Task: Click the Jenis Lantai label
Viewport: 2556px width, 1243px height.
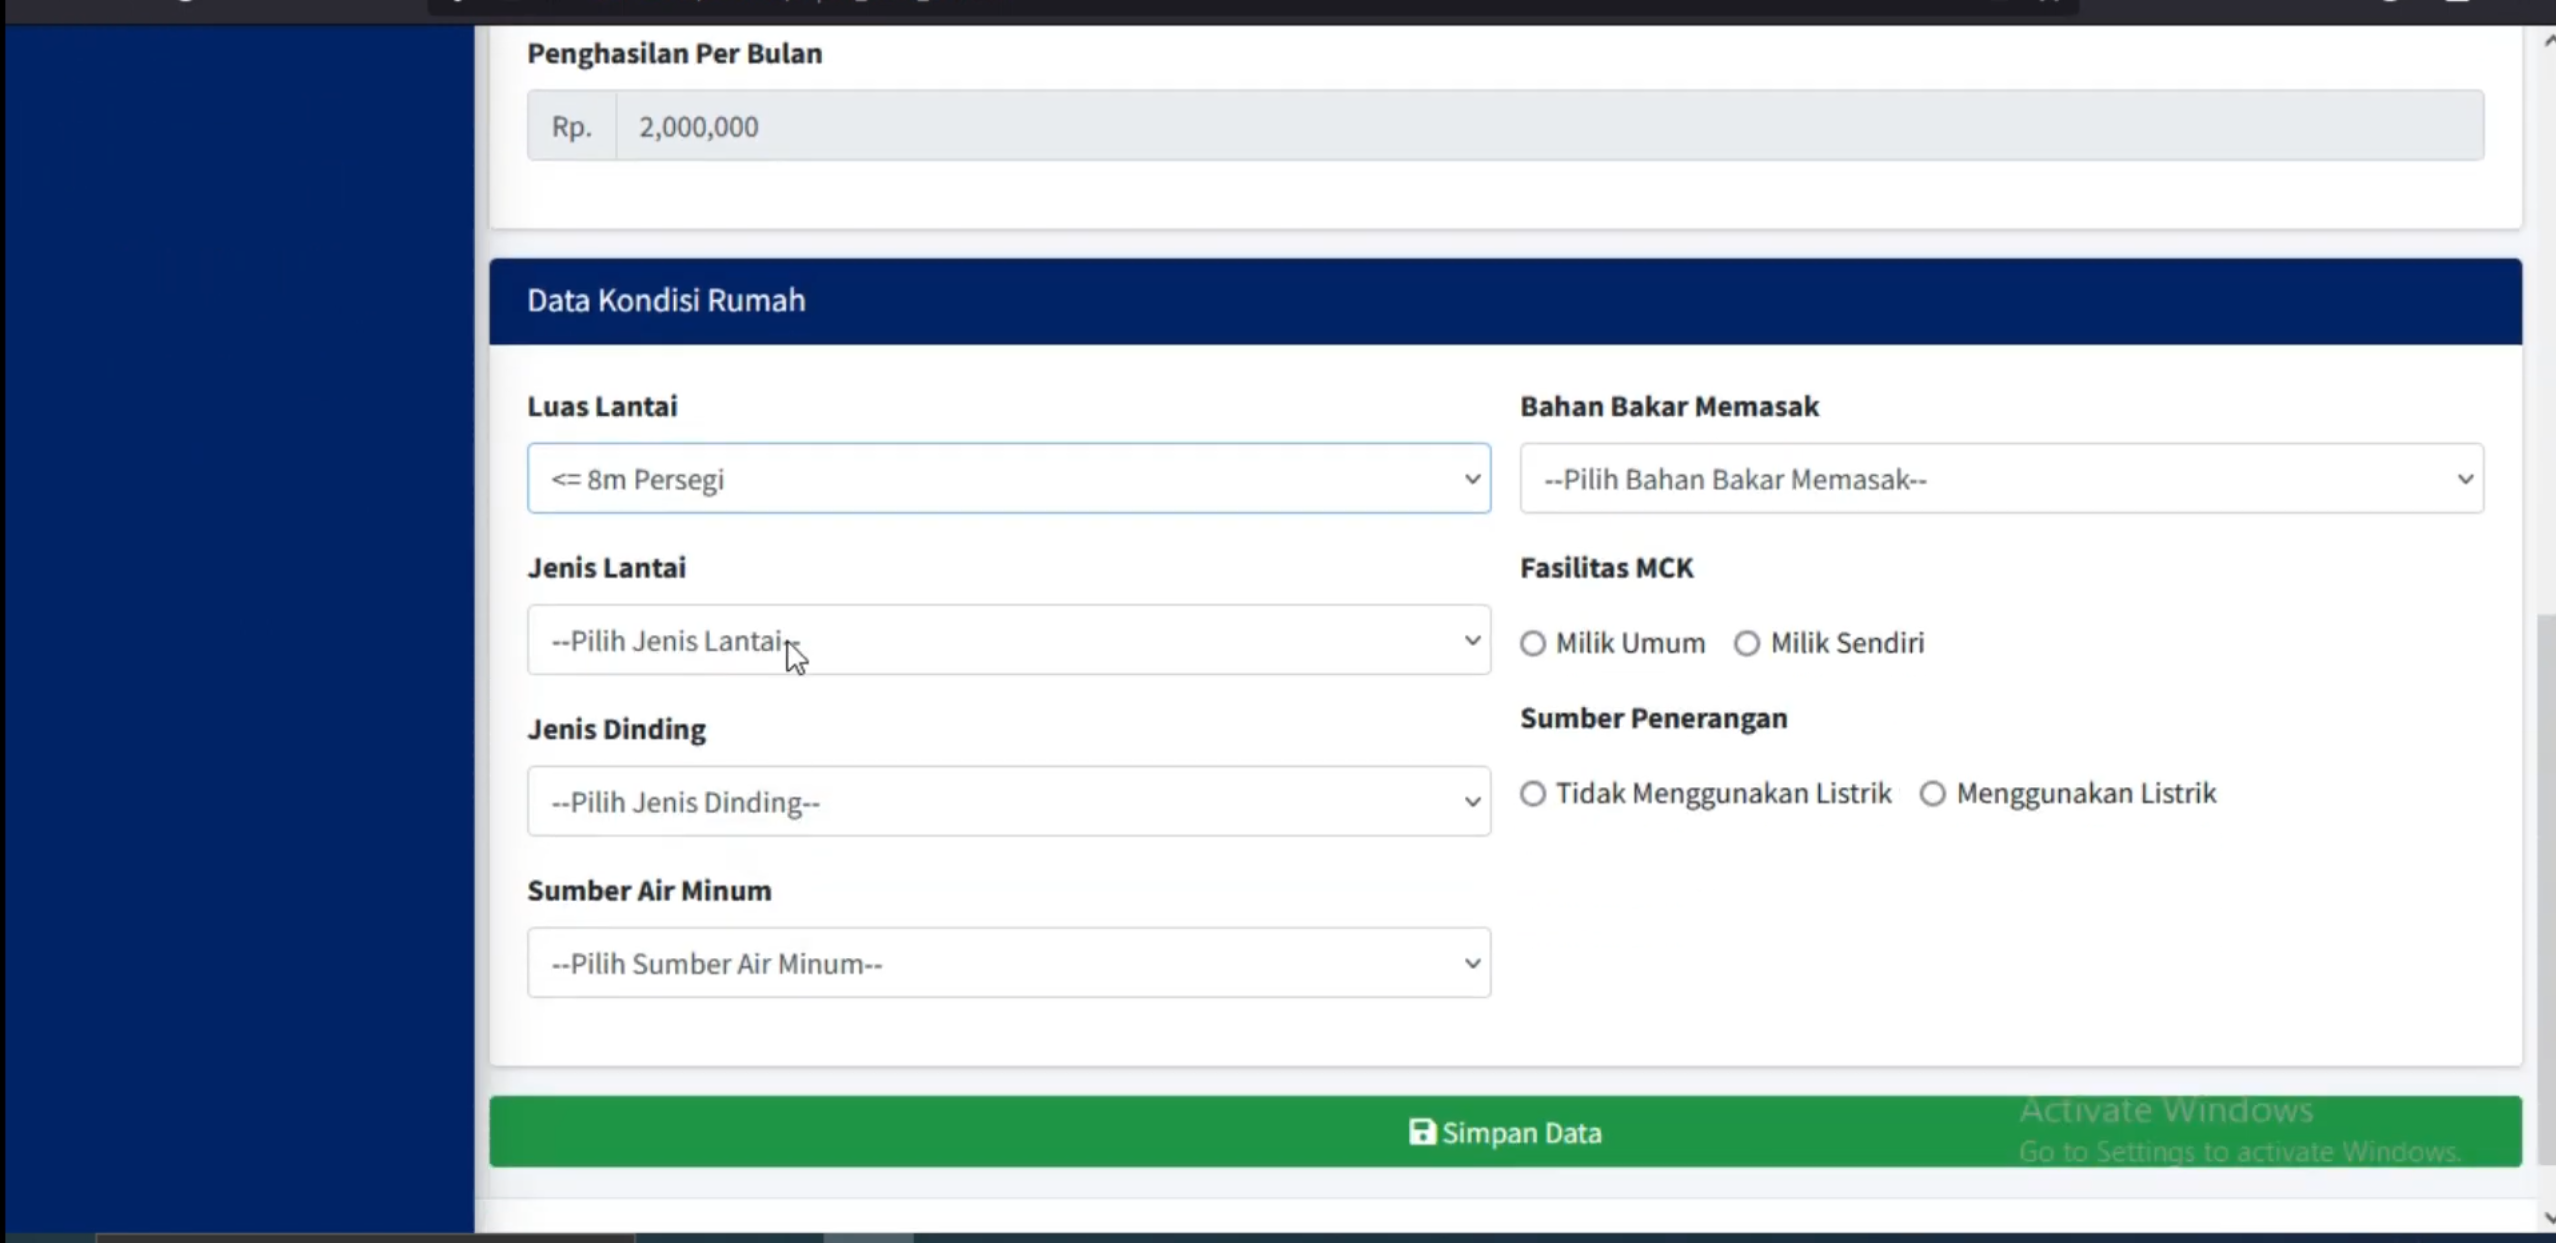Action: tap(606, 568)
